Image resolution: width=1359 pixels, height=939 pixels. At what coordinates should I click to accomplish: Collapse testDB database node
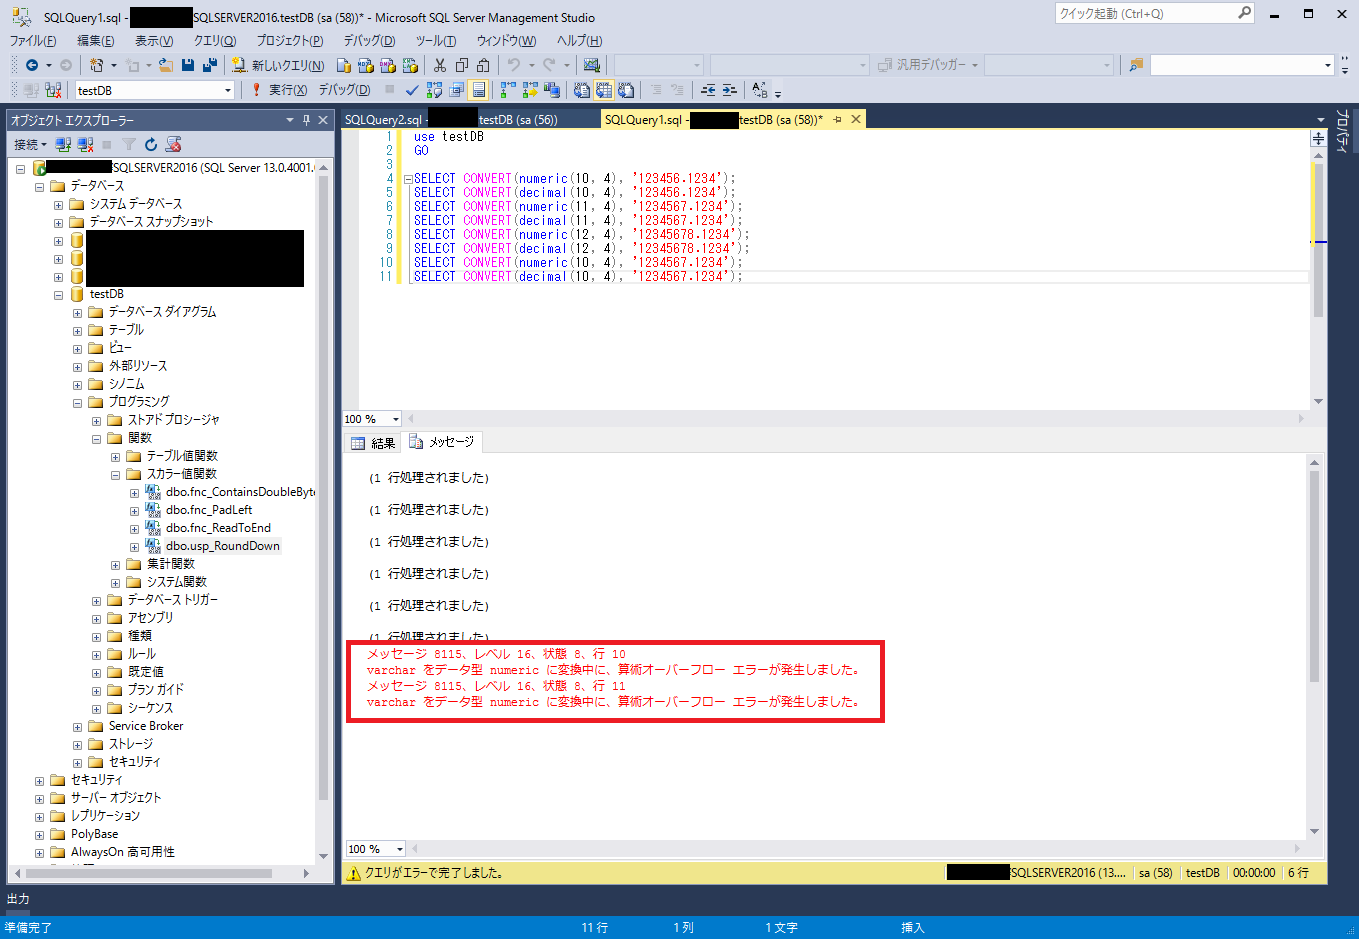[58, 295]
